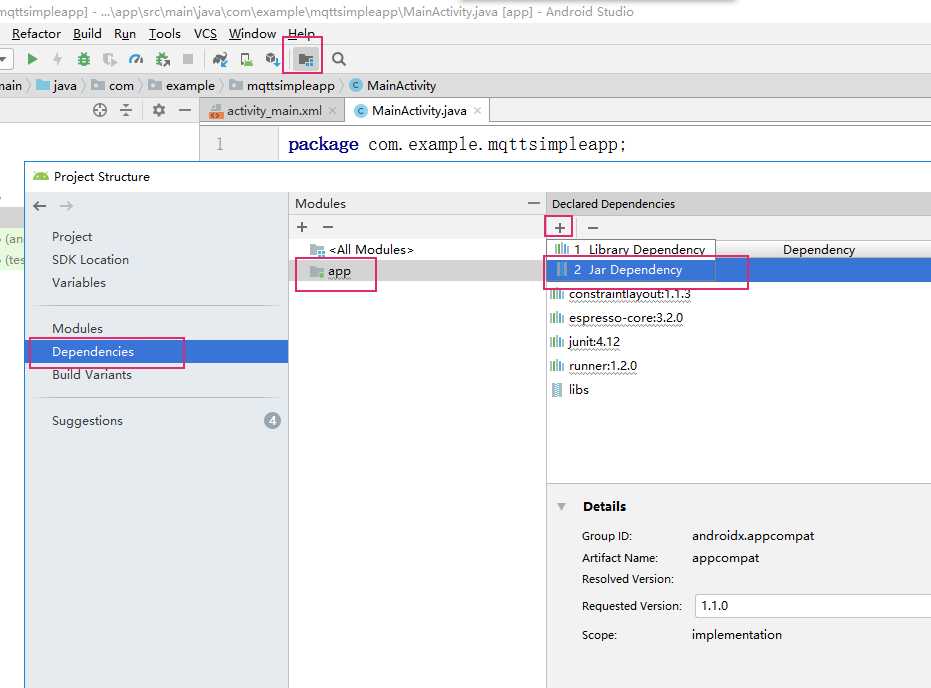Sync project with Gradle files icon
The width and height of the screenshot is (931, 688).
pyautogui.click(x=220, y=59)
